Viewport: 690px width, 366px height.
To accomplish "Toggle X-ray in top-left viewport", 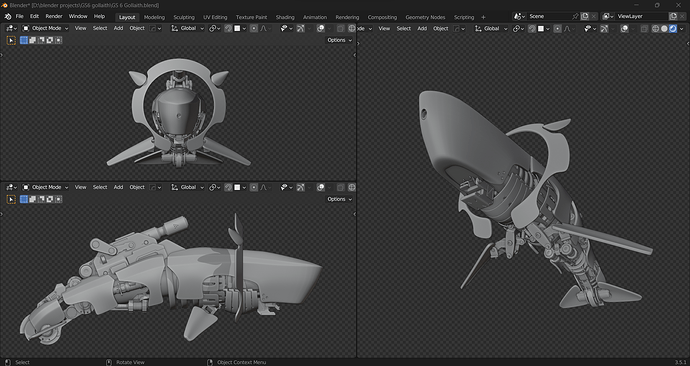I will [x=341, y=28].
